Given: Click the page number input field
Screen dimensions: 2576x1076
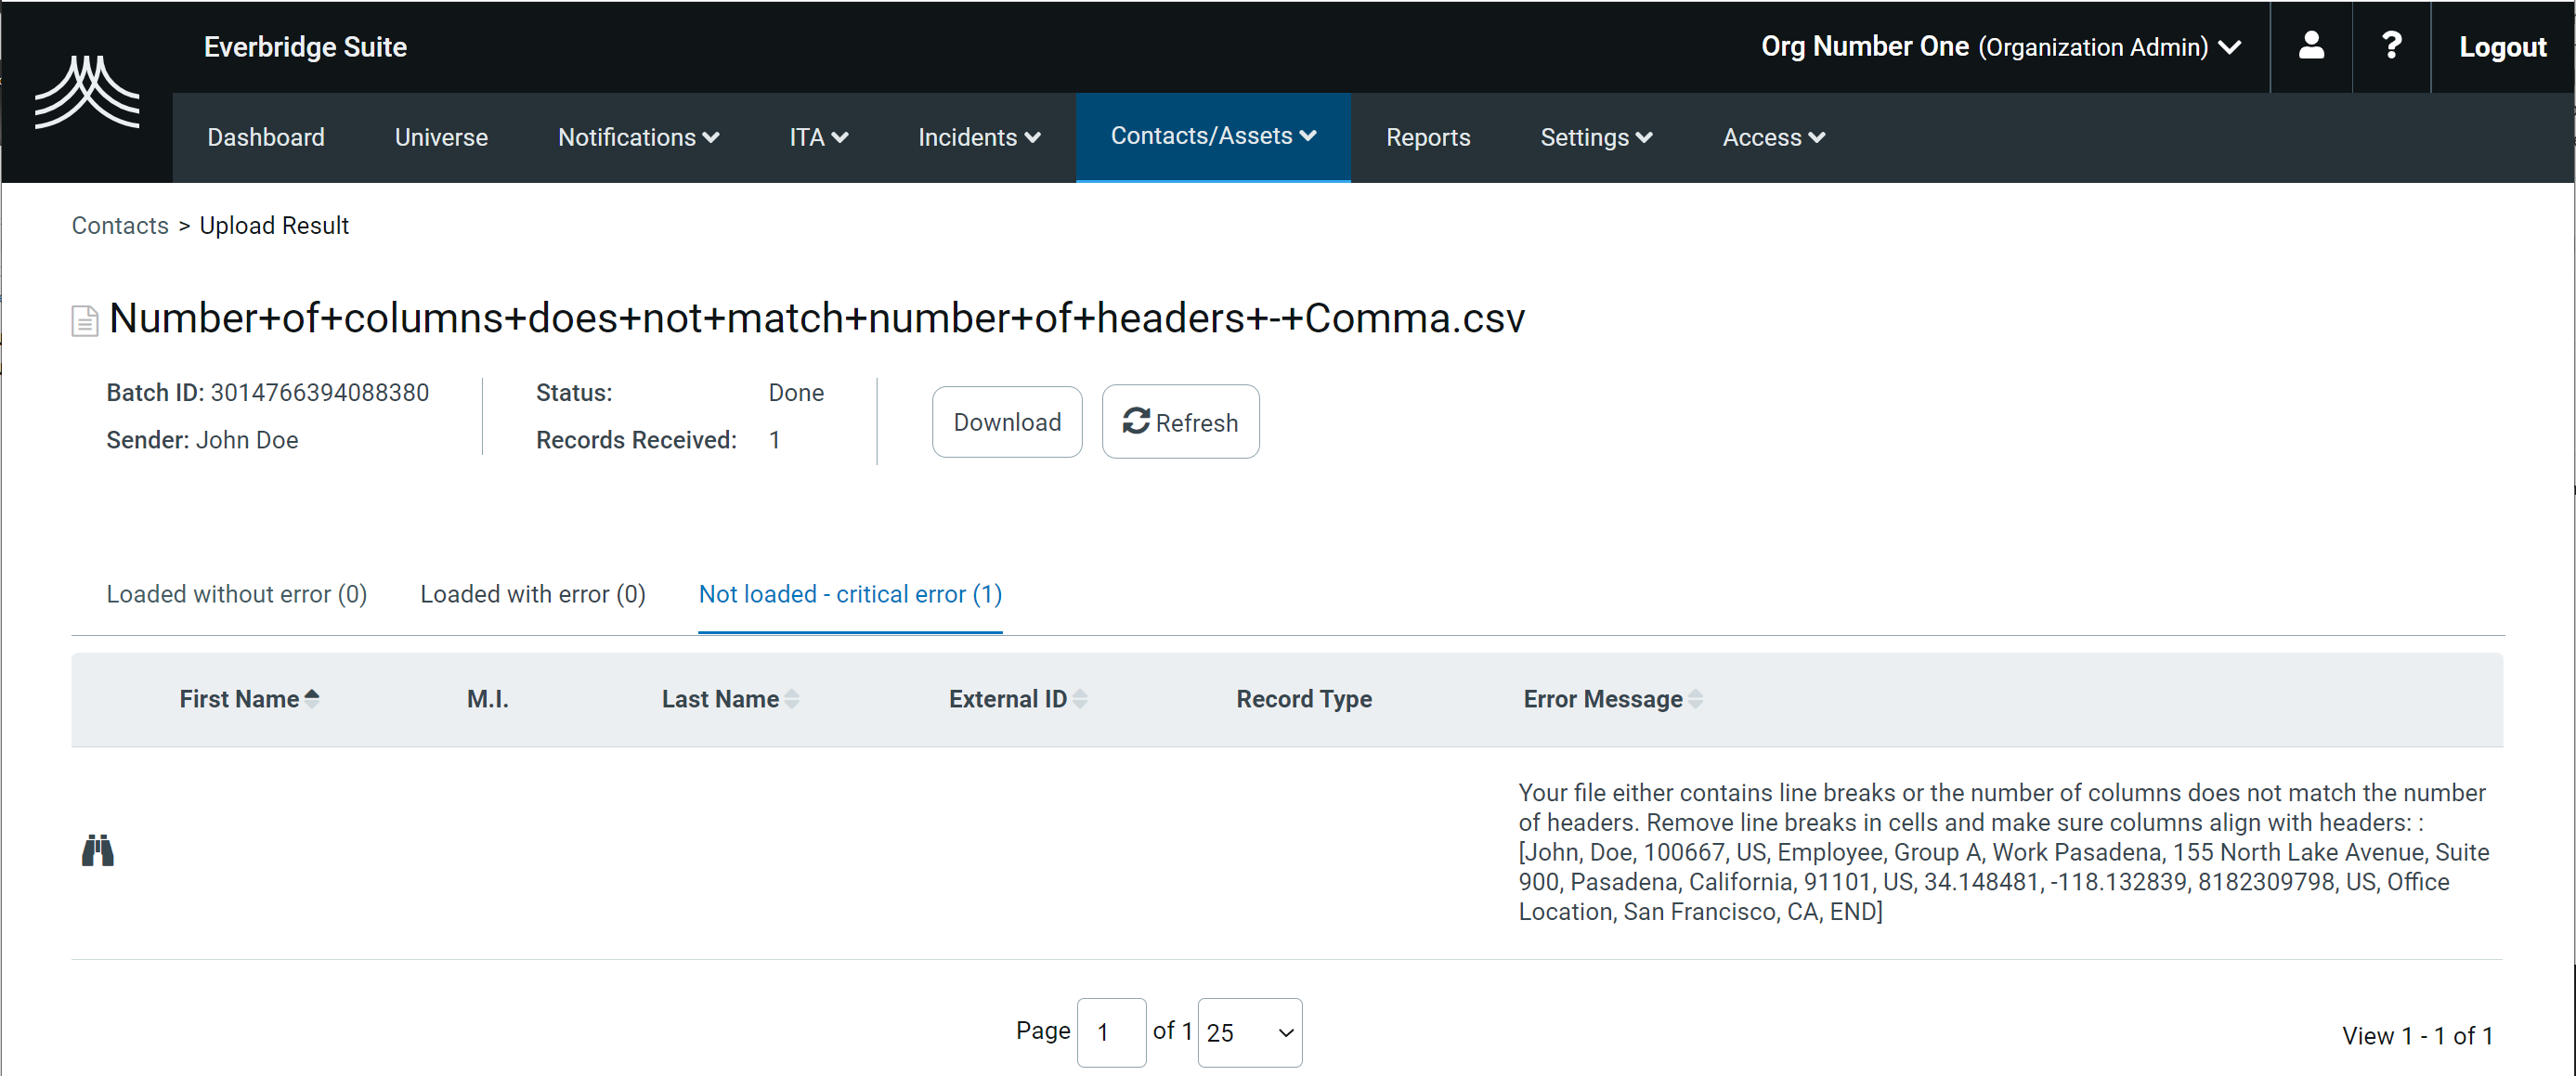Looking at the screenshot, I should click(1110, 1032).
